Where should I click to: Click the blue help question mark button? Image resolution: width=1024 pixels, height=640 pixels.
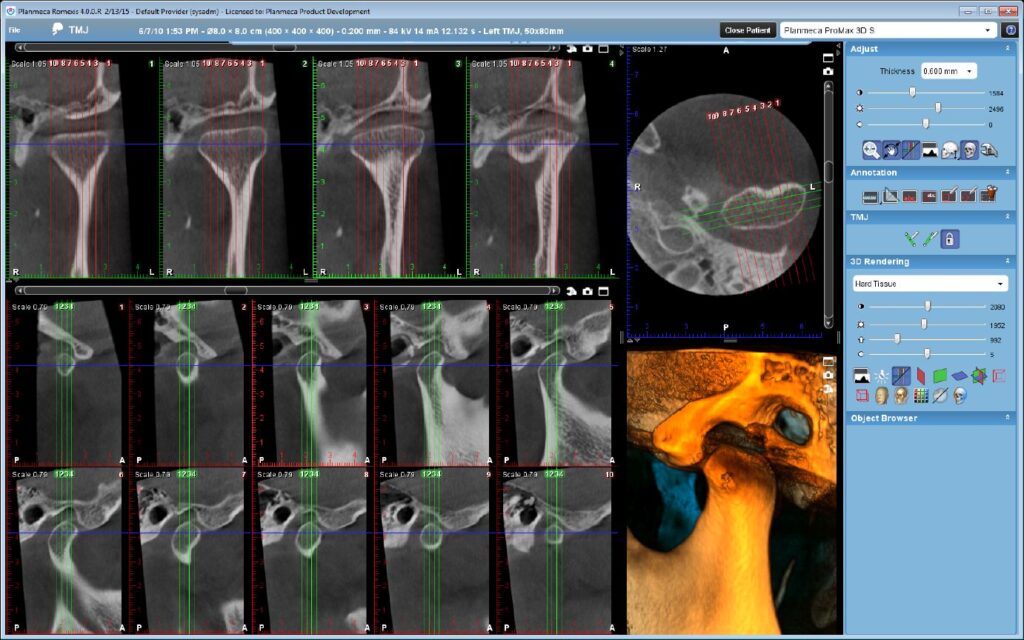(x=1011, y=30)
